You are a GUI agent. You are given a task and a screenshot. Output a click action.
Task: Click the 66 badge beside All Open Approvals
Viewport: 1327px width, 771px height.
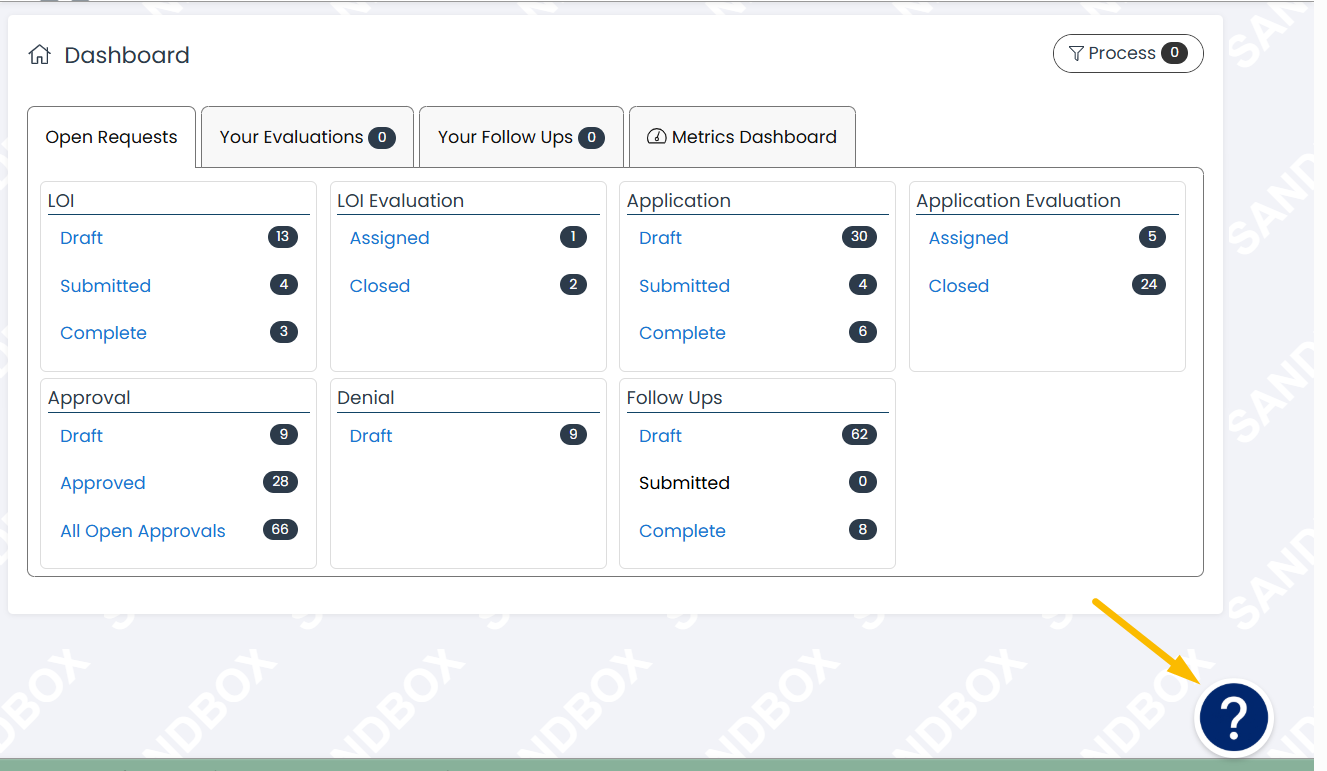280,530
